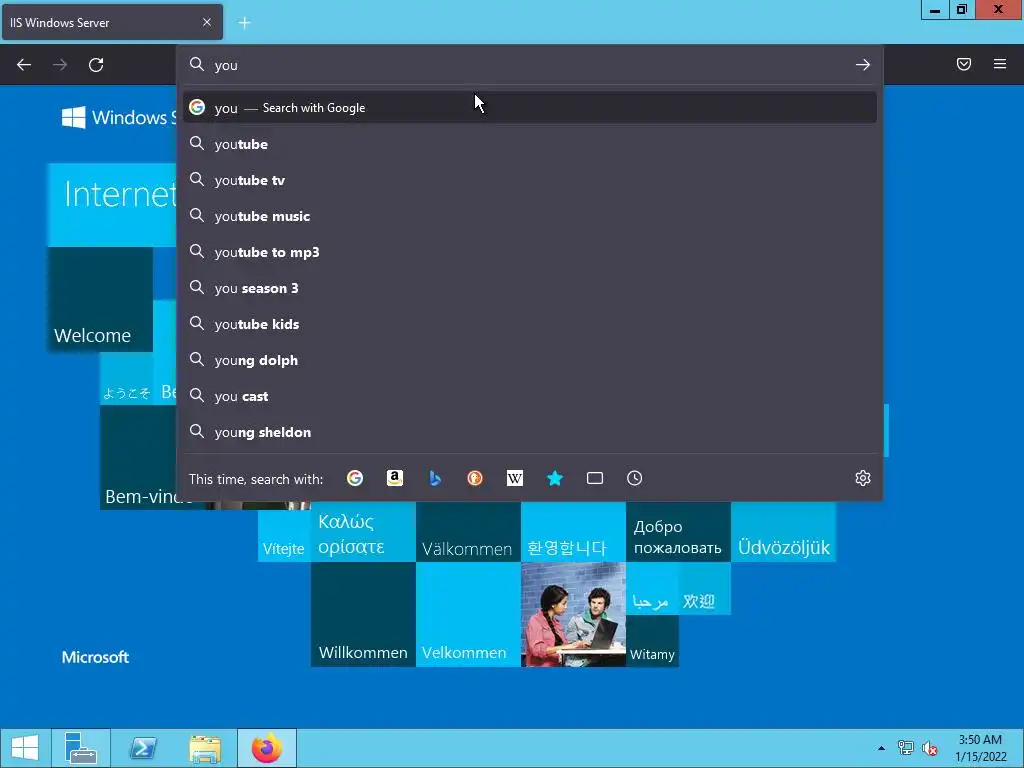Show hidden system tray icons

[x=882, y=748]
